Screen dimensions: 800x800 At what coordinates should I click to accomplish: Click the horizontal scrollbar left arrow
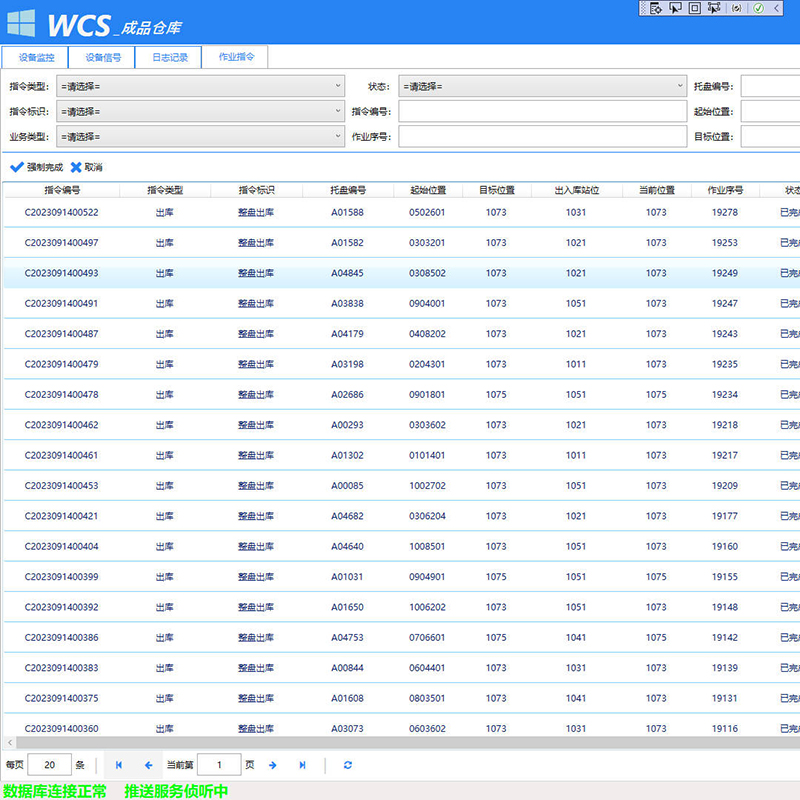coord(10,743)
